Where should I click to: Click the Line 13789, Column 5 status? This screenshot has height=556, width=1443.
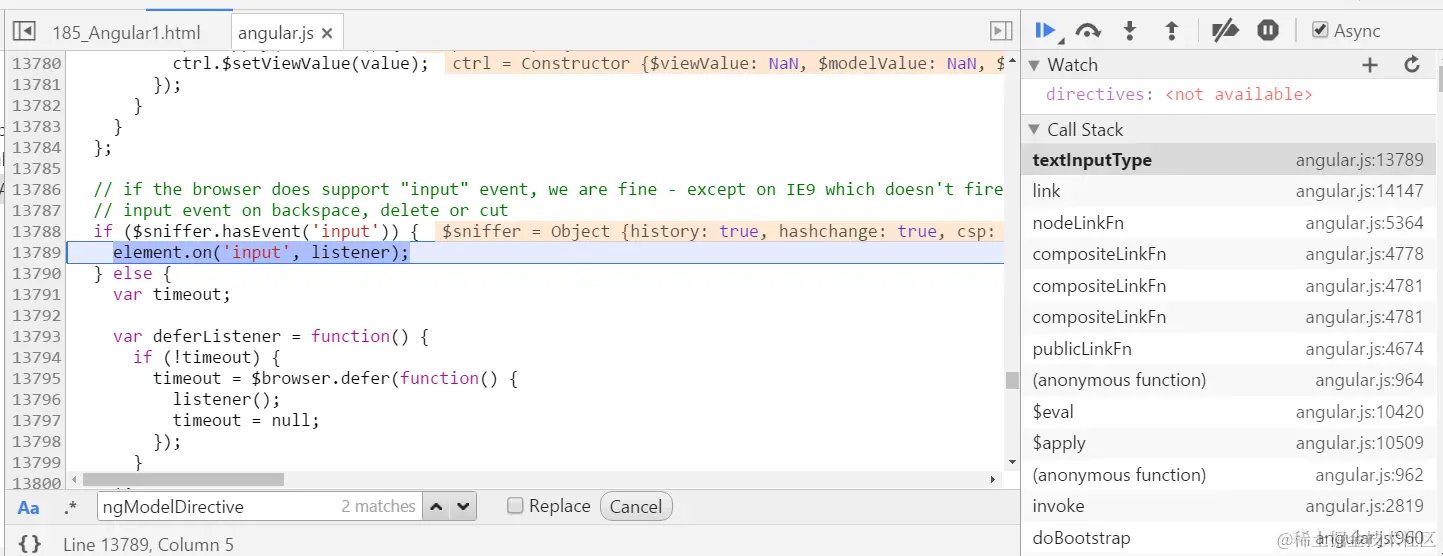[148, 545]
